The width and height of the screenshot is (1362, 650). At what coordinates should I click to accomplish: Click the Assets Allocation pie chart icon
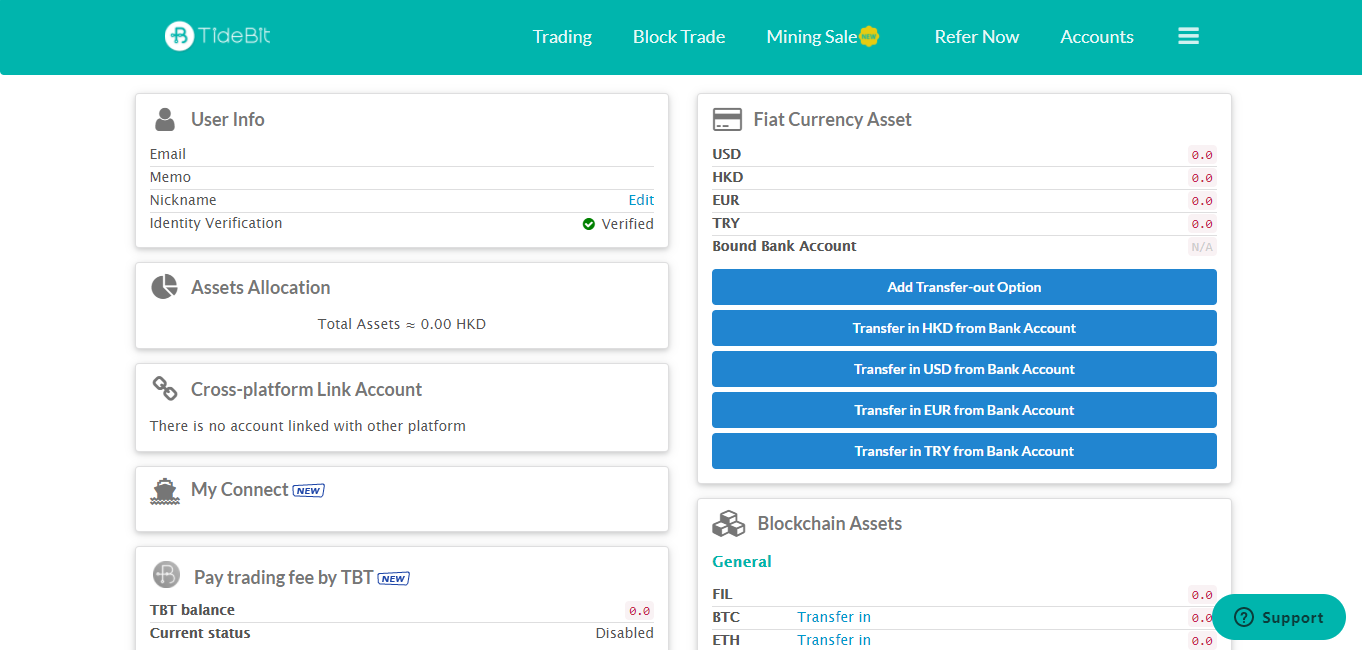[165, 287]
